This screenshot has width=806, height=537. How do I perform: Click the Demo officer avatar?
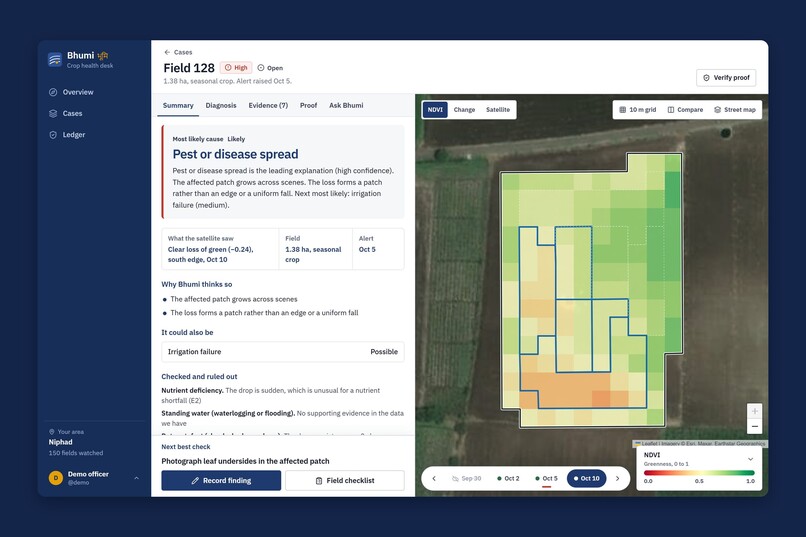point(56,478)
